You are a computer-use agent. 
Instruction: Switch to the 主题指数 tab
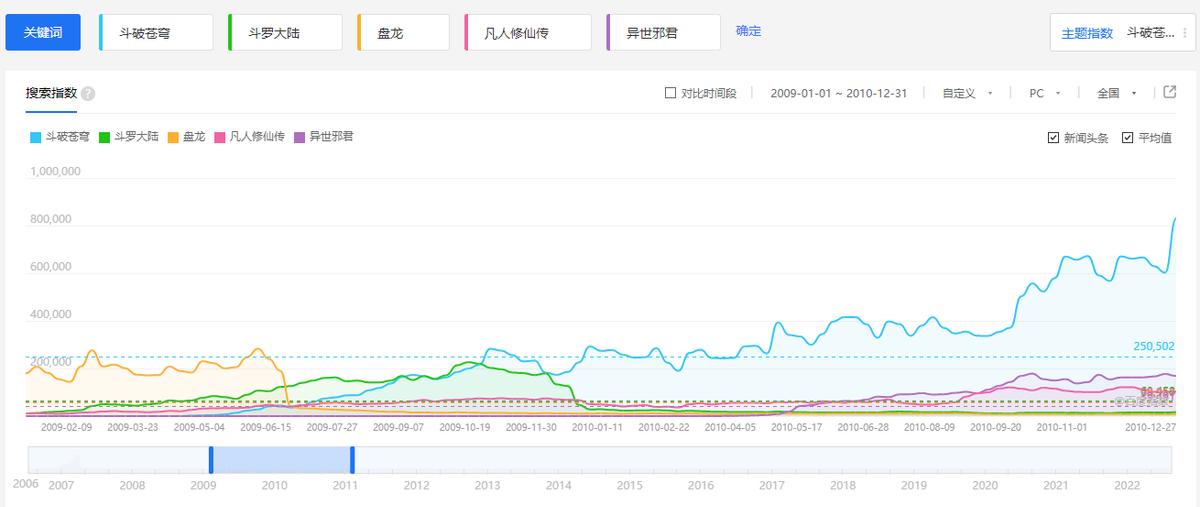[1087, 33]
